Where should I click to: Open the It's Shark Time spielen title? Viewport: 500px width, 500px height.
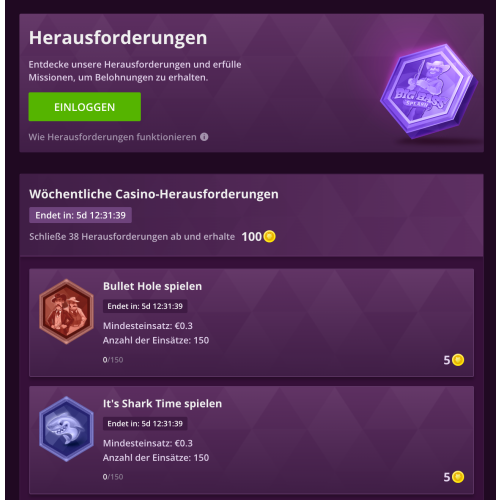tap(162, 403)
